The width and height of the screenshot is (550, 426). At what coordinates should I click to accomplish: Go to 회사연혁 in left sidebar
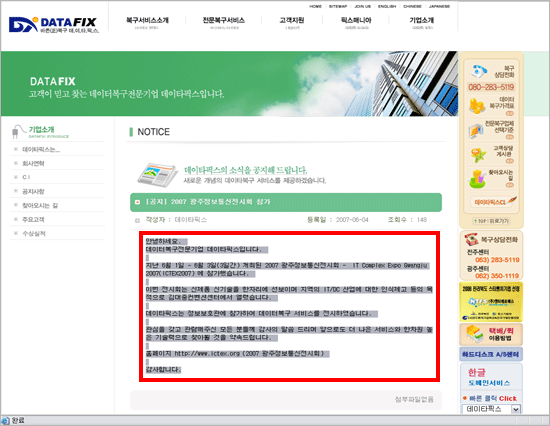pos(33,164)
